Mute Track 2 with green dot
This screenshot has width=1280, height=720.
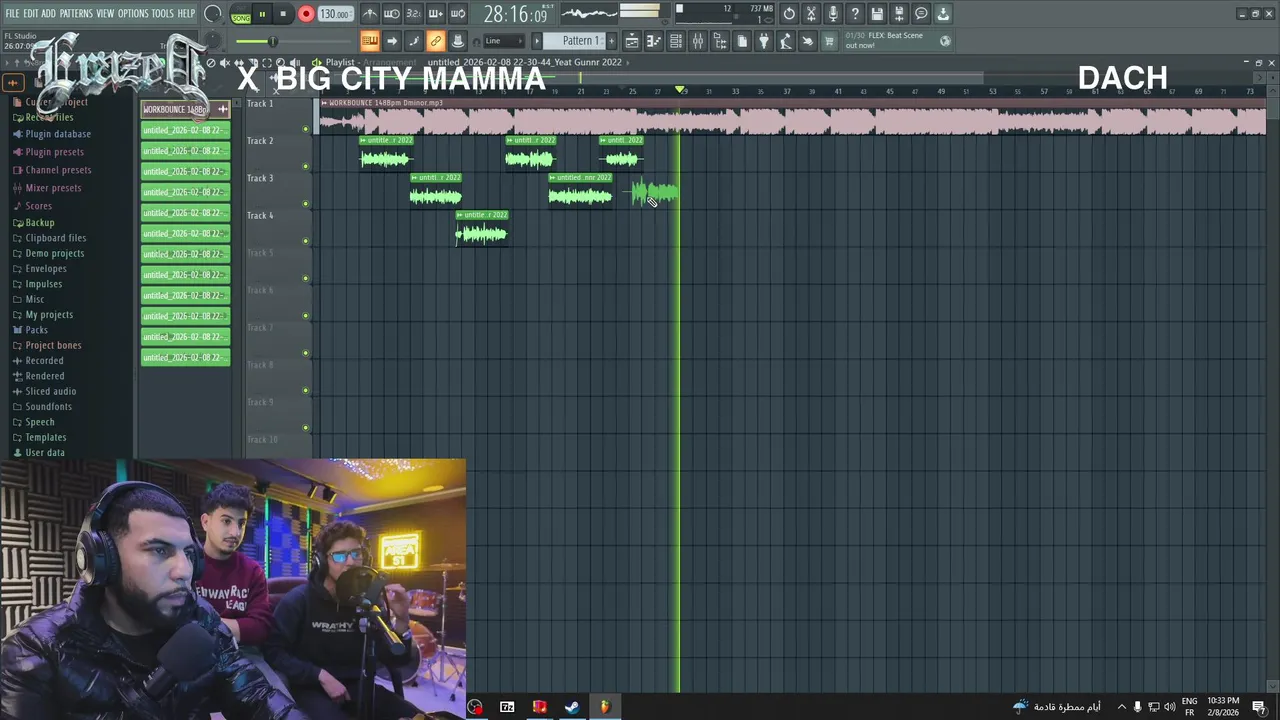[305, 167]
